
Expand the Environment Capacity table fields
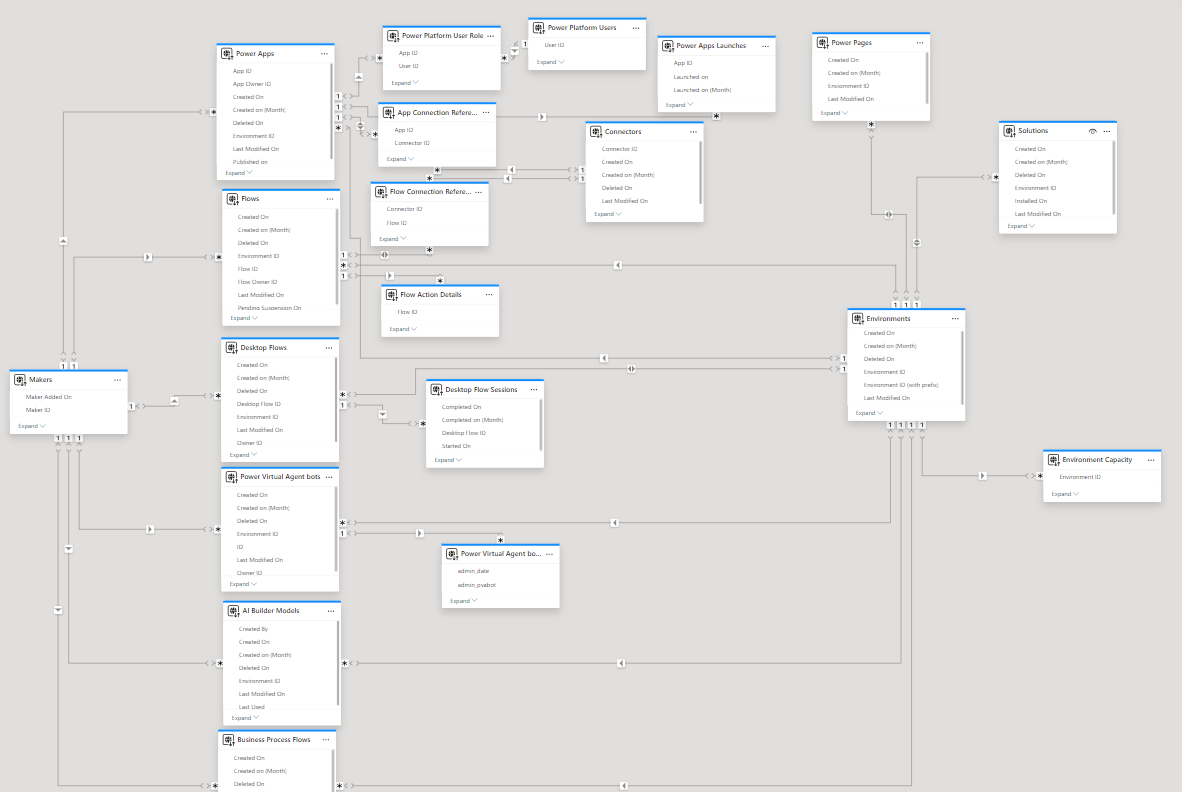click(1065, 494)
